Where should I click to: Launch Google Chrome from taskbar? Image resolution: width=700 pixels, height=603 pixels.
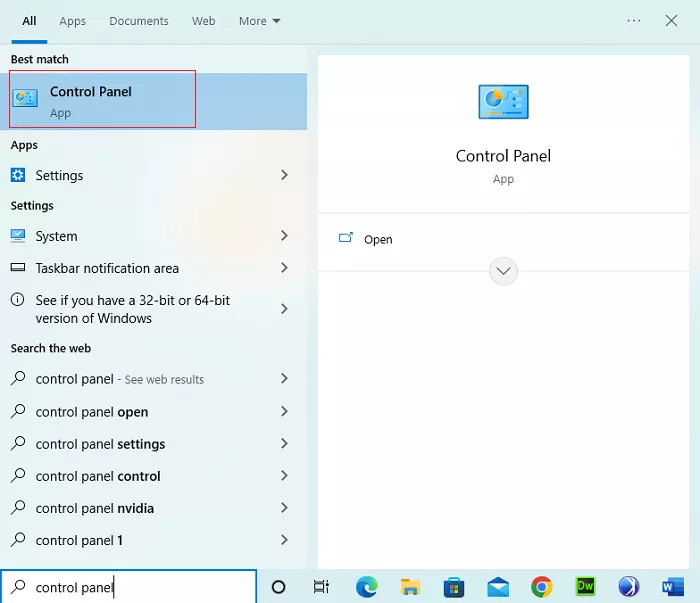tap(542, 586)
